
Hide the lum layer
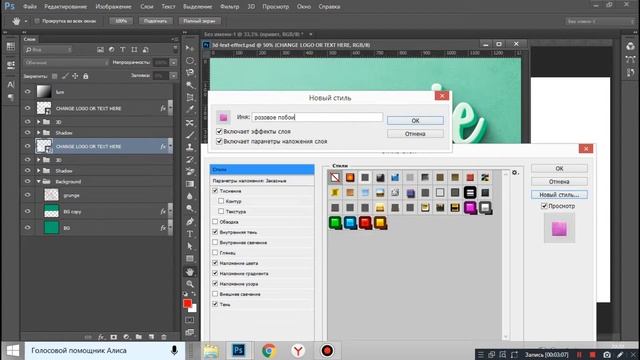pos(27,92)
